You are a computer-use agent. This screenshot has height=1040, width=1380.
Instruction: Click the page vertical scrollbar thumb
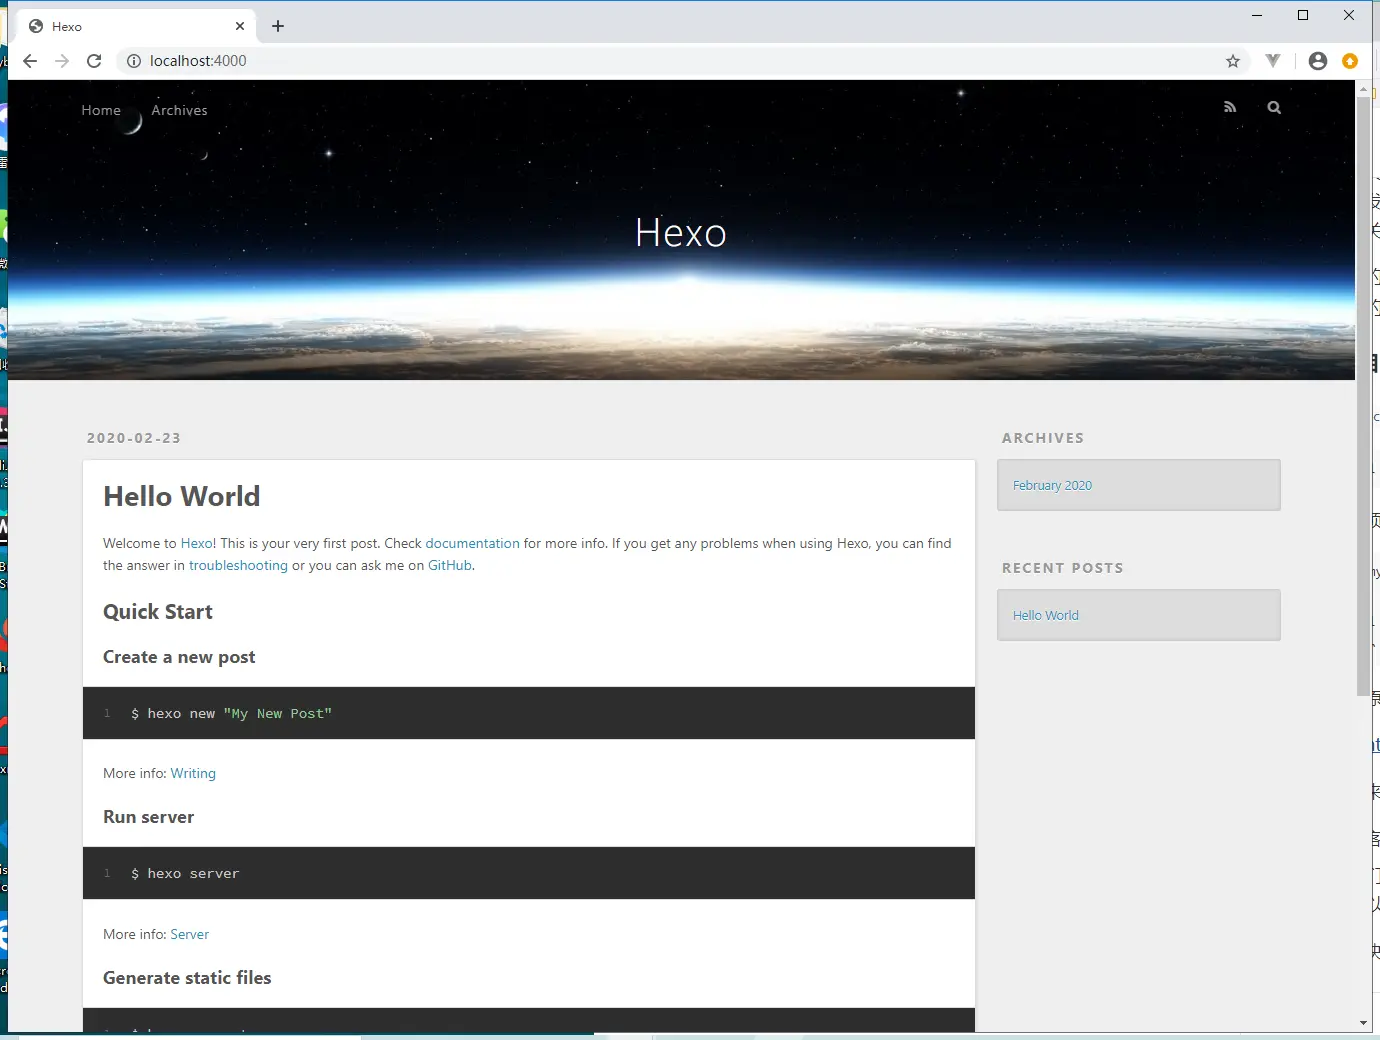[x=1363, y=397]
